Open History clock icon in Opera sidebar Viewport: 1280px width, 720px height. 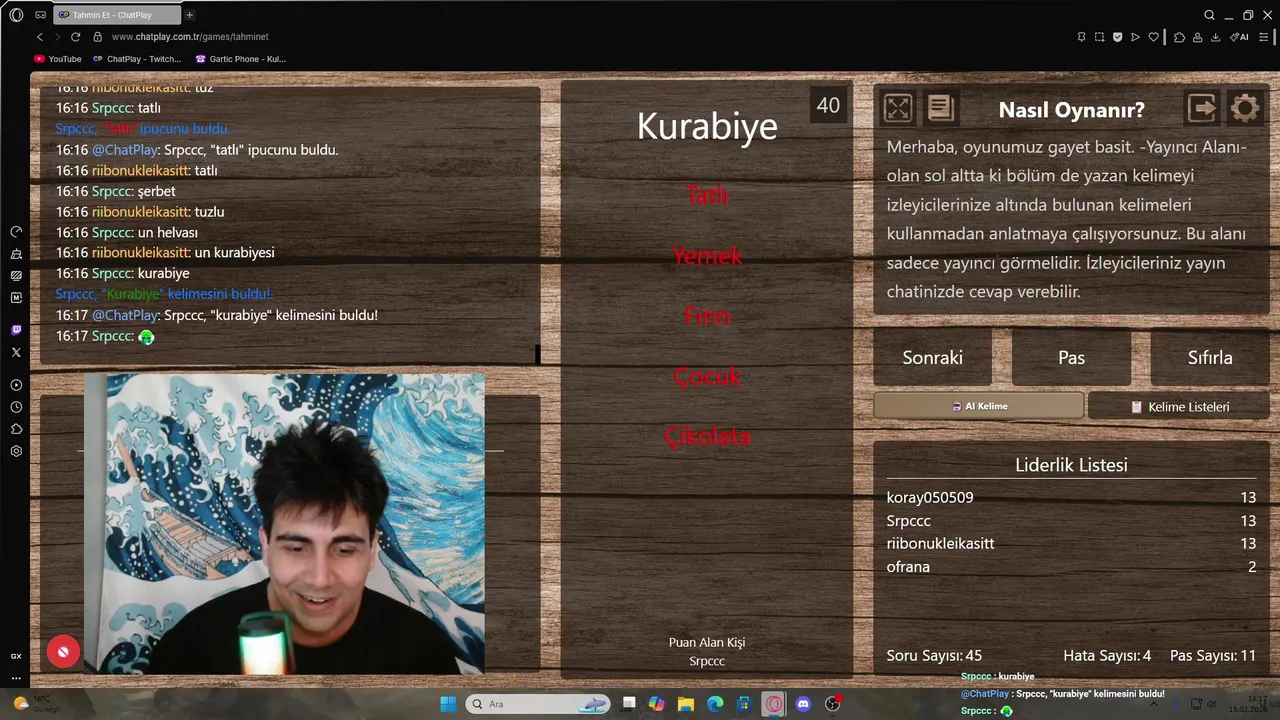click(16, 407)
